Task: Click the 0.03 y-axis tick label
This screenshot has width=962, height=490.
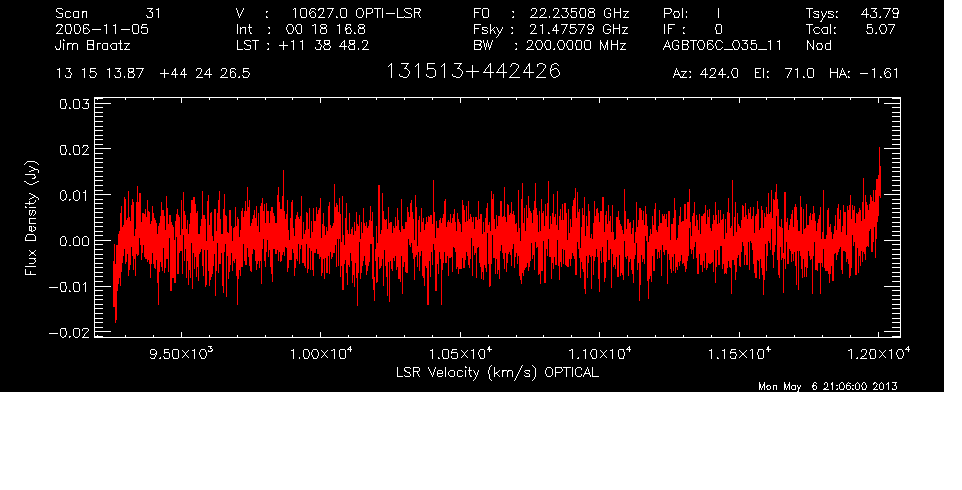Action: pyautogui.click(x=74, y=104)
